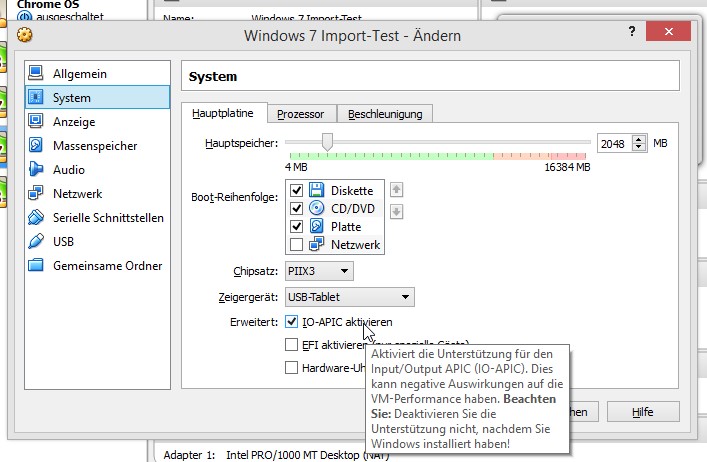The image size is (707, 462).
Task: Select the Audio settings category
Action: (97, 169)
